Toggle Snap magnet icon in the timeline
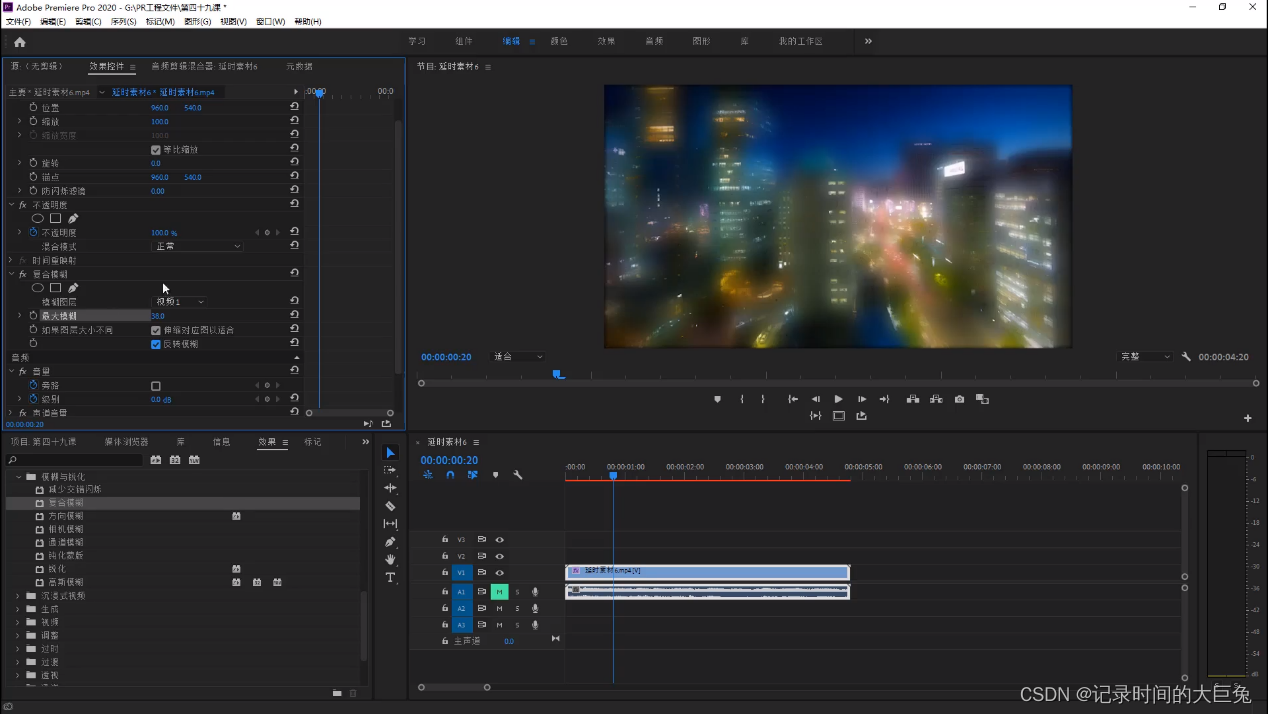Viewport: 1268px width, 714px height. 450,475
